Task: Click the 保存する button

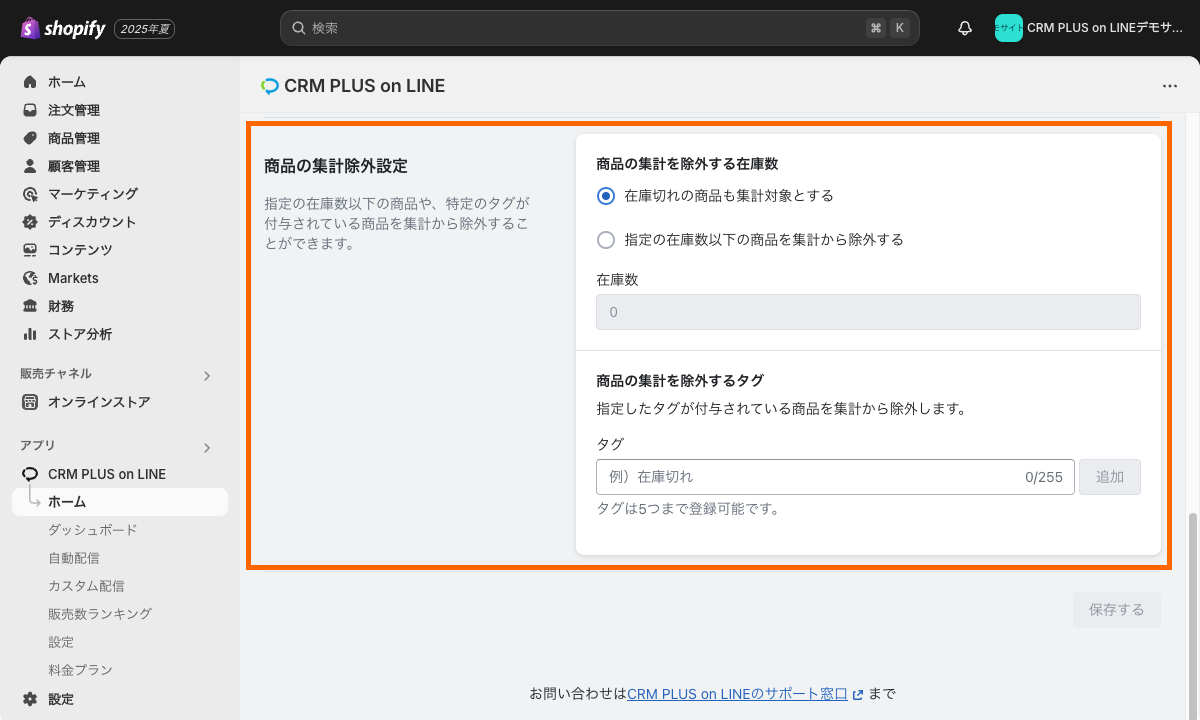Action: point(1117,610)
